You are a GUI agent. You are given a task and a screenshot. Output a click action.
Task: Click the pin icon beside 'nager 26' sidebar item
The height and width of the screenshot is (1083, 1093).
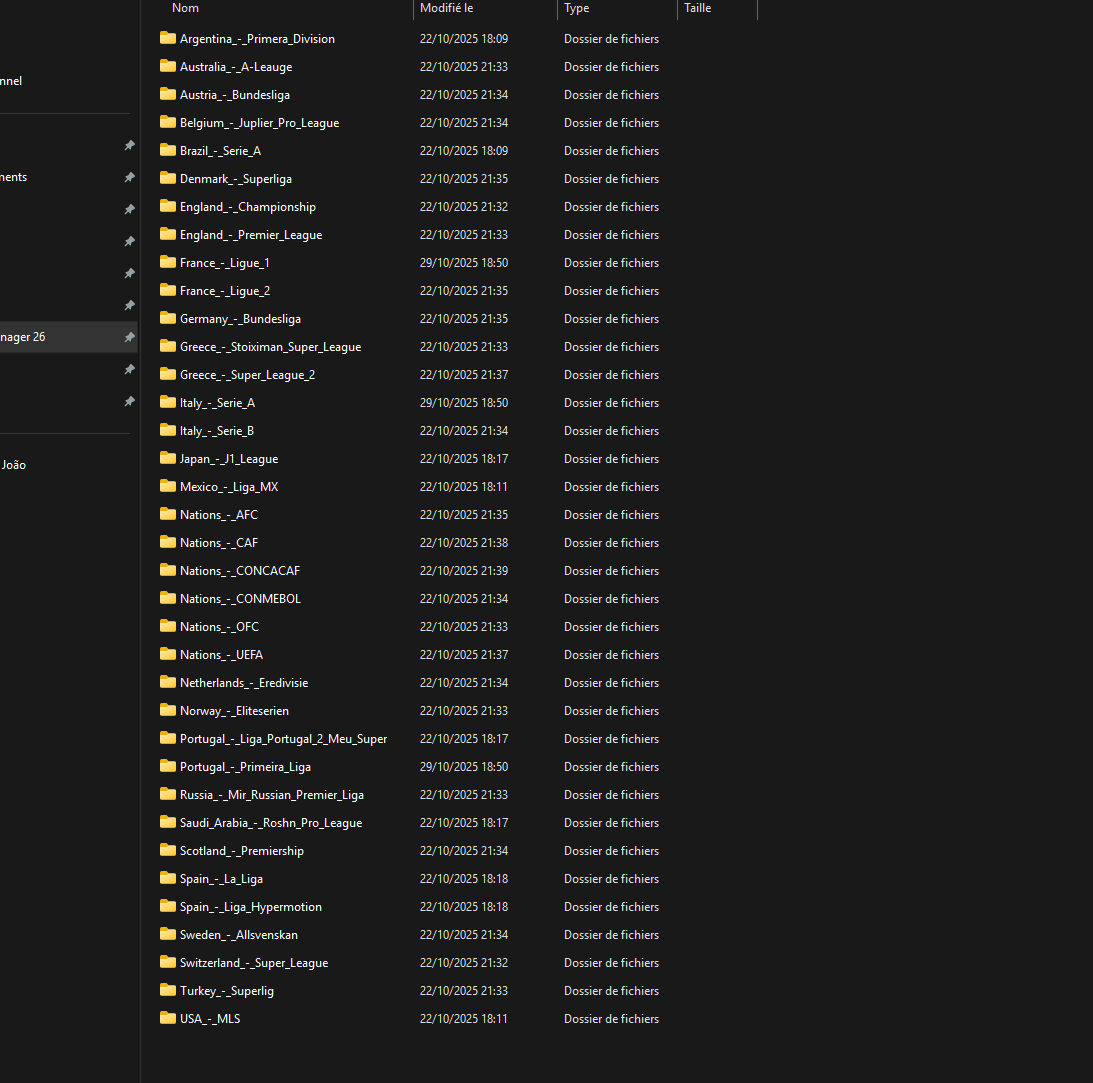click(x=129, y=337)
